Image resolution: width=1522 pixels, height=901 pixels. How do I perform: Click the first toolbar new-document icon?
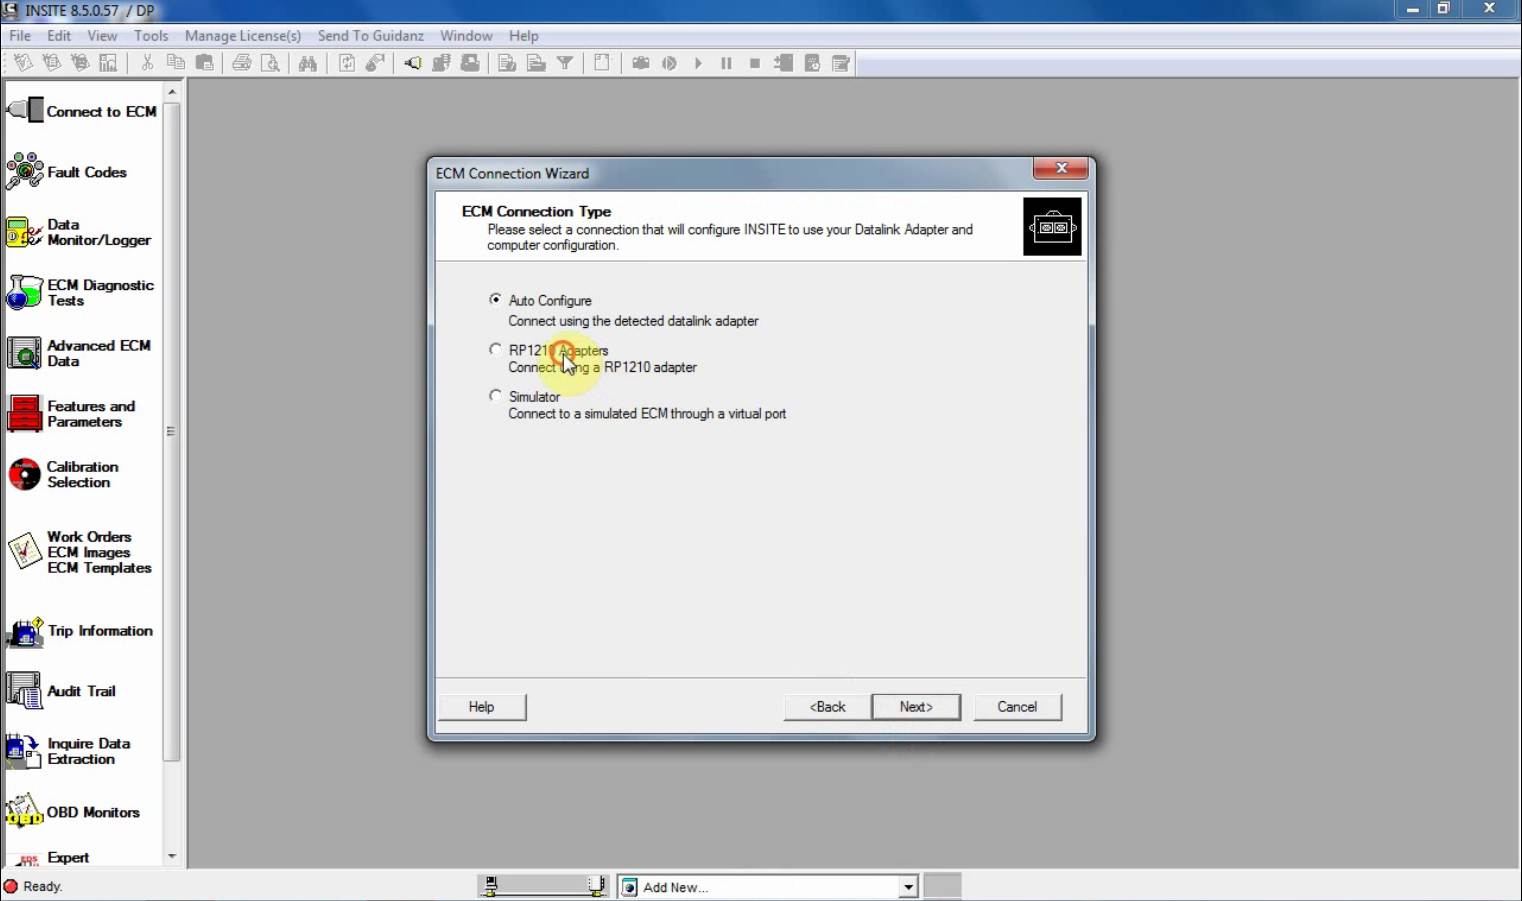coord(23,63)
